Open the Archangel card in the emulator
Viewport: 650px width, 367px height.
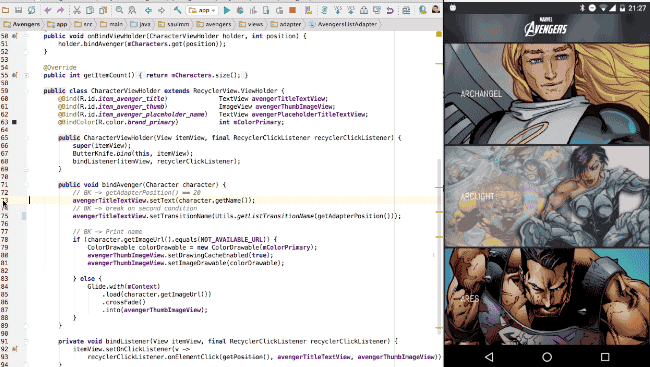point(547,94)
